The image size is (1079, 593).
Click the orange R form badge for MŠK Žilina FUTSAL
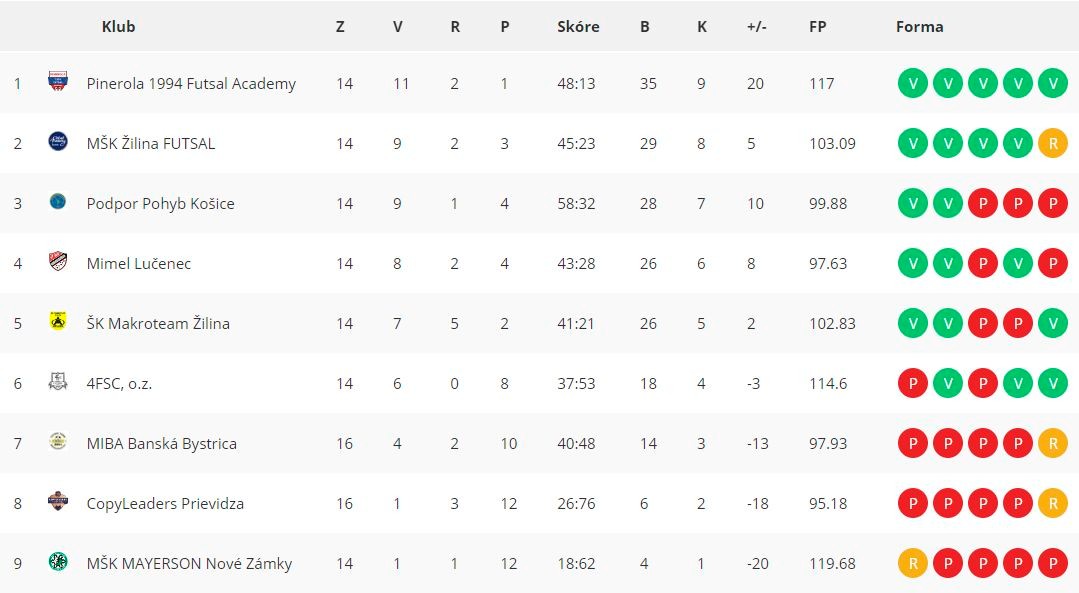pos(1053,143)
